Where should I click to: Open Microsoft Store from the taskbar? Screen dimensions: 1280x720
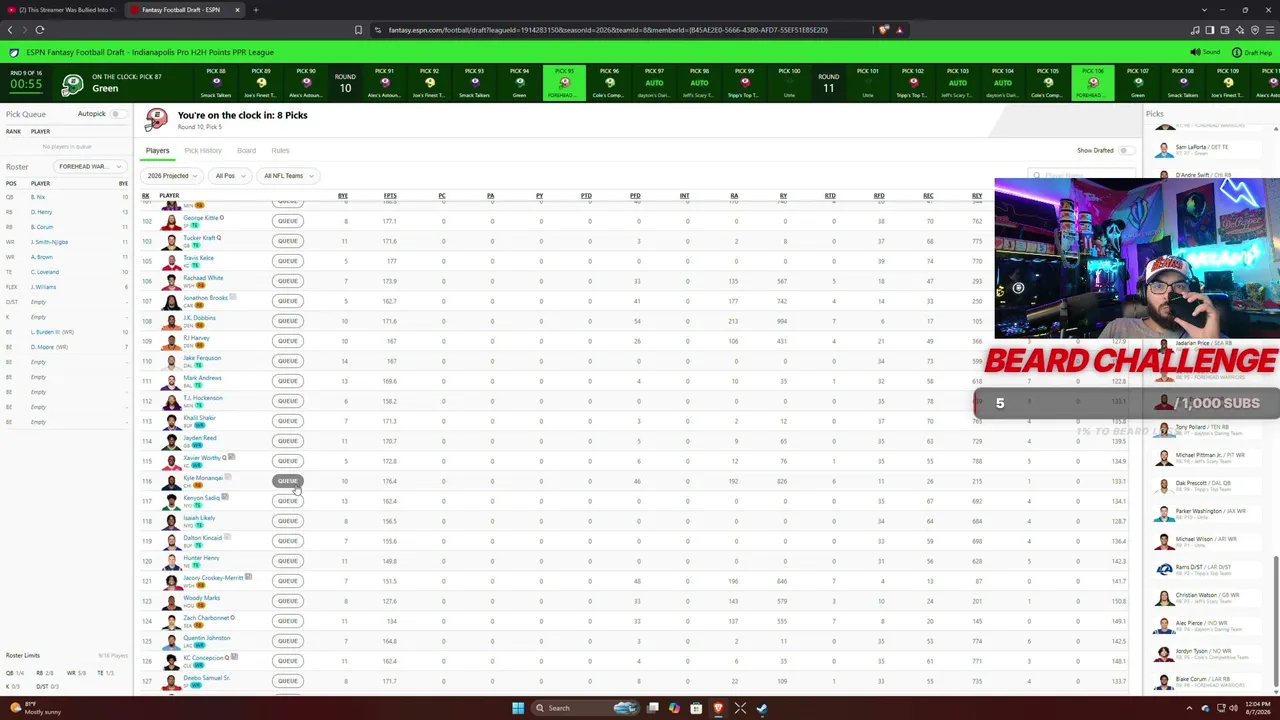tap(696, 708)
